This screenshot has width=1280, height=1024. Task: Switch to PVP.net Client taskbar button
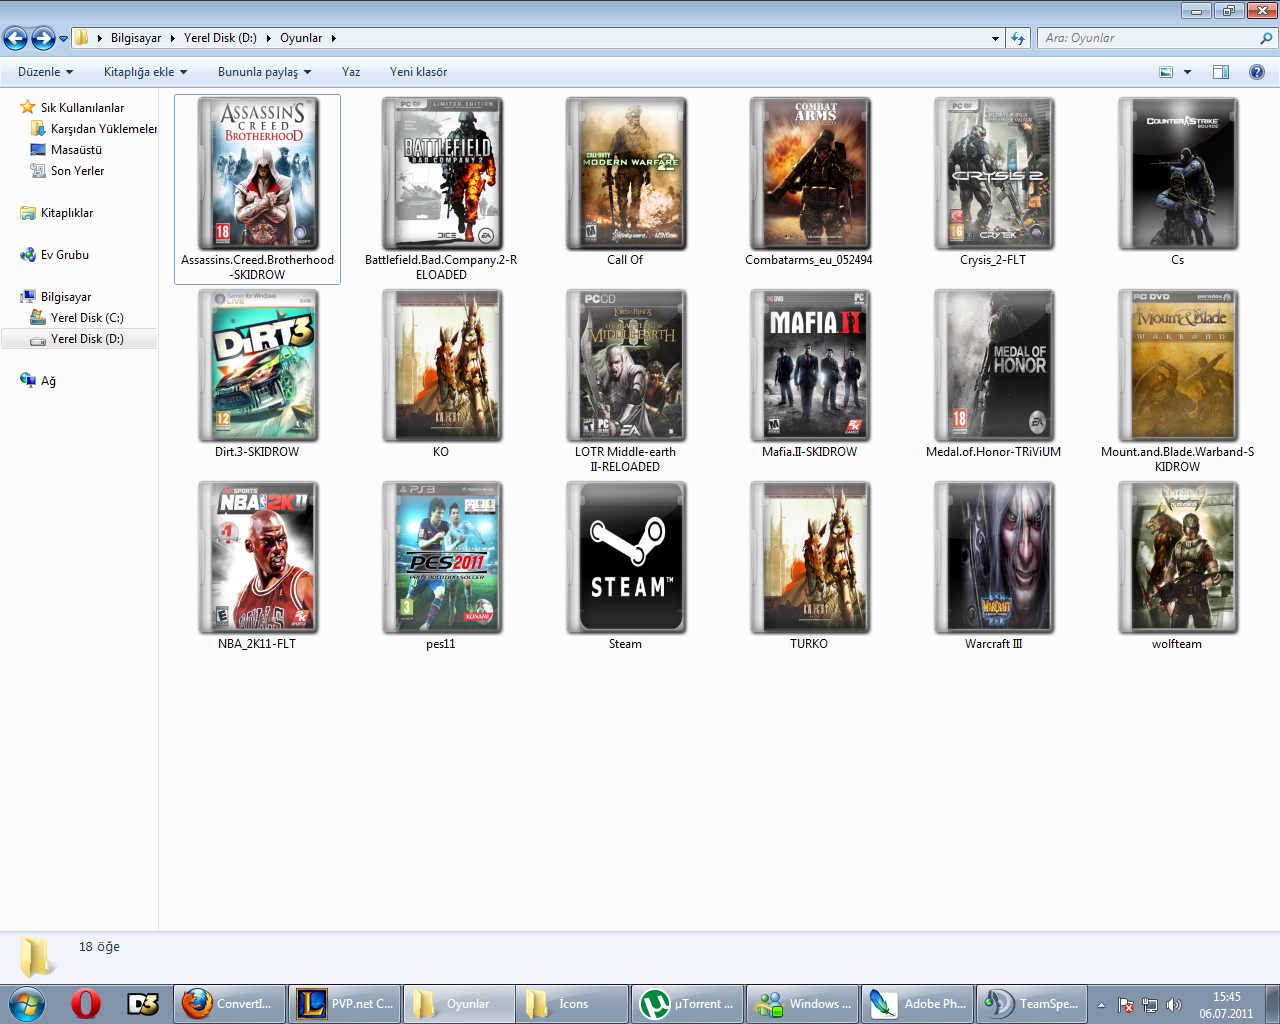[344, 1003]
